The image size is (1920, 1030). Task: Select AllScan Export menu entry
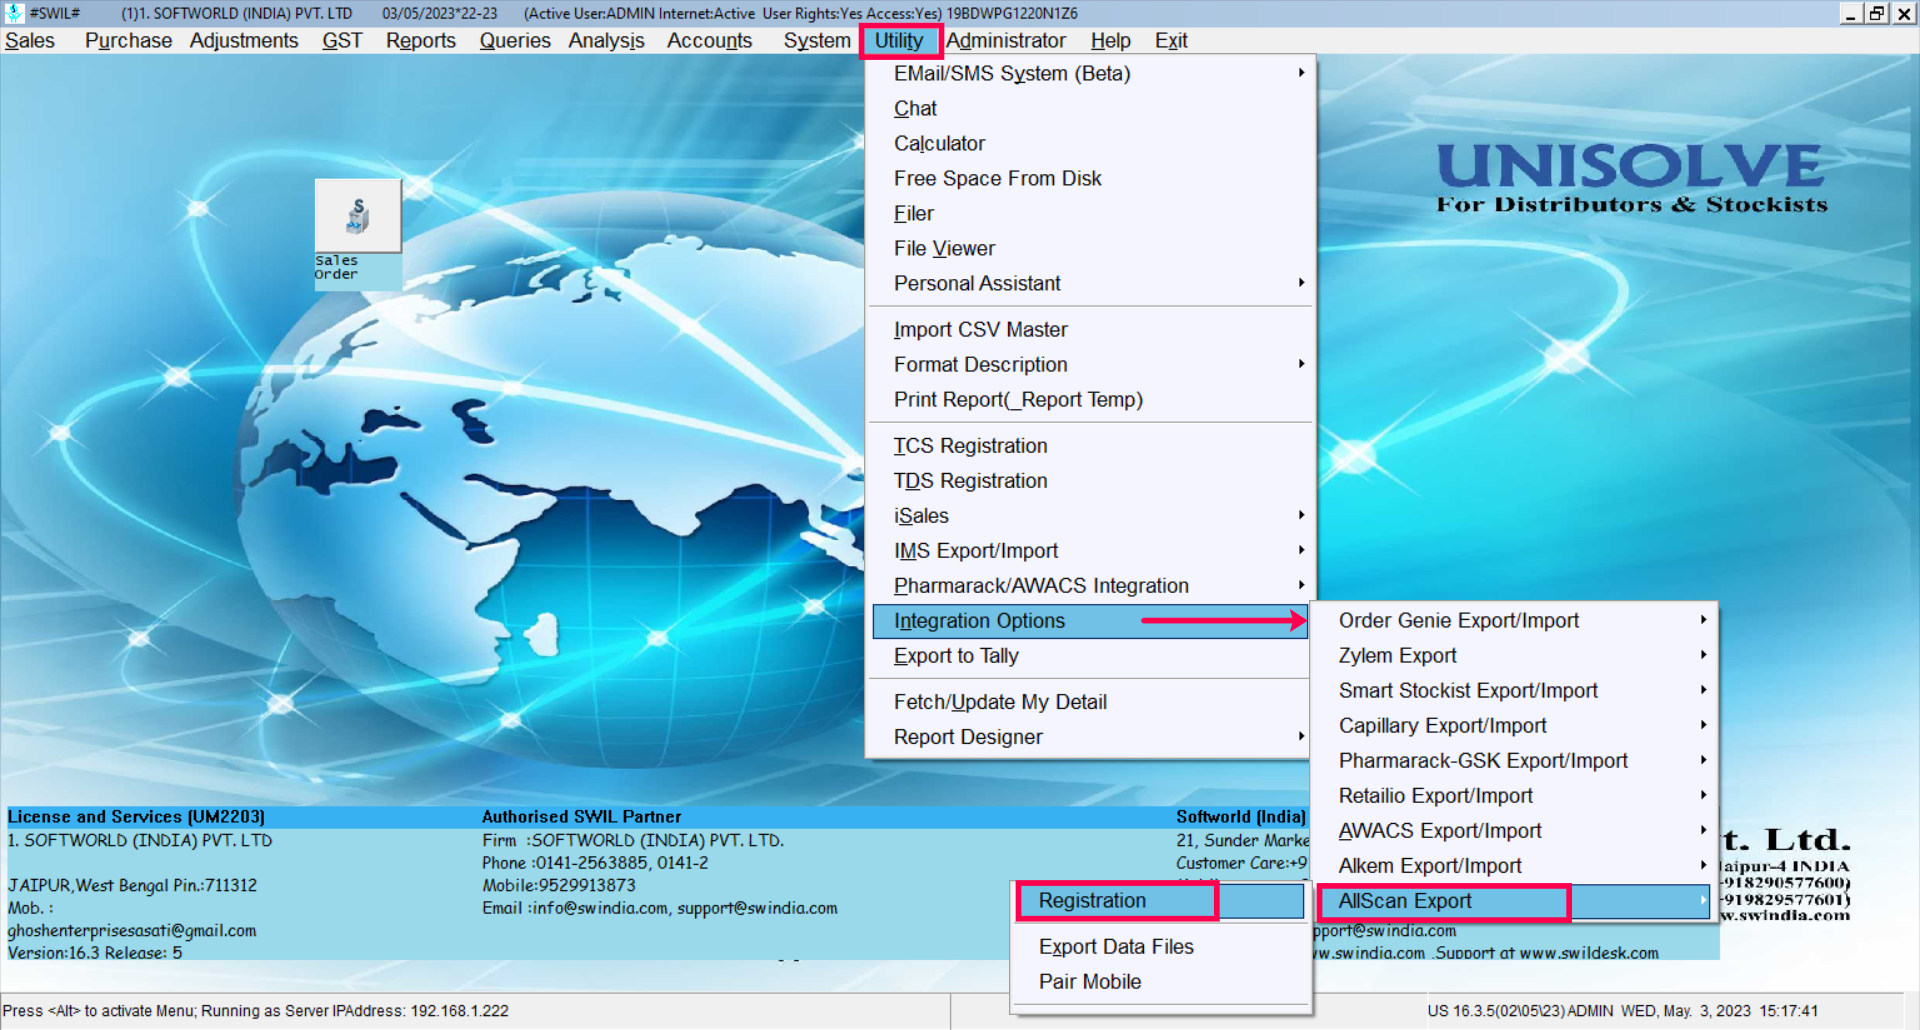tap(1515, 901)
